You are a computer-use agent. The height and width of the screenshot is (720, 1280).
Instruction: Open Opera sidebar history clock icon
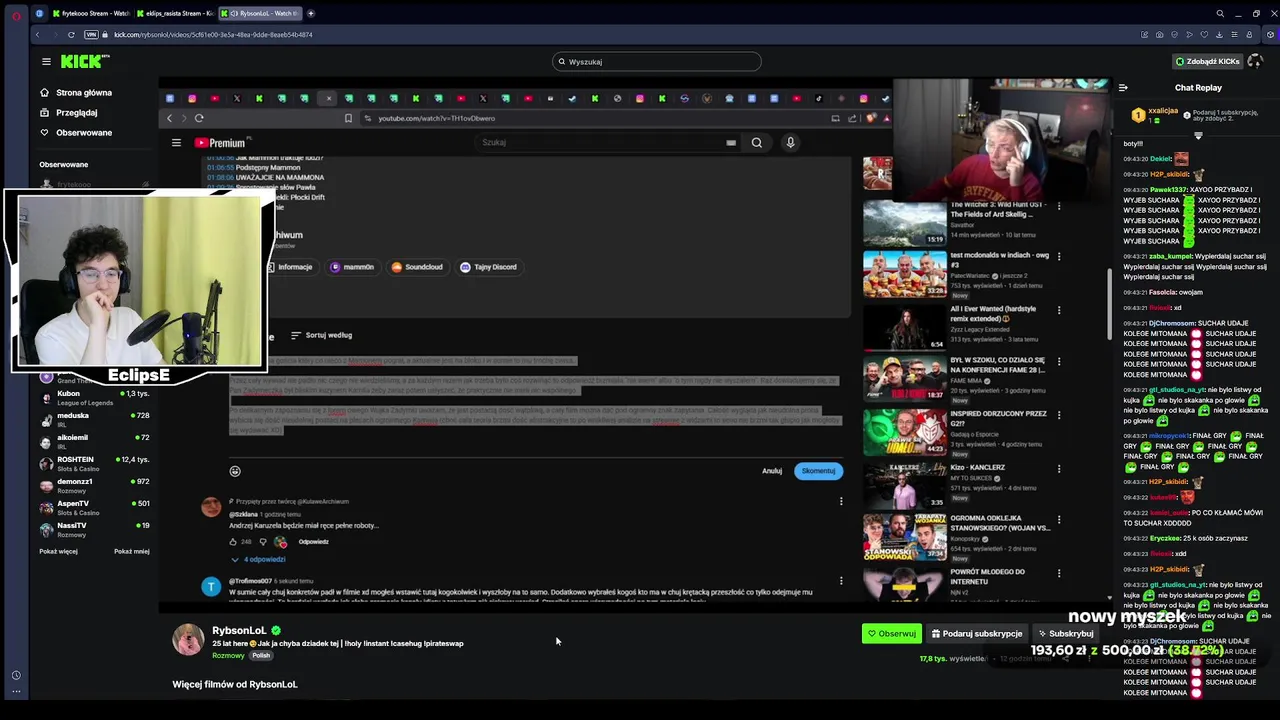tap(15, 675)
